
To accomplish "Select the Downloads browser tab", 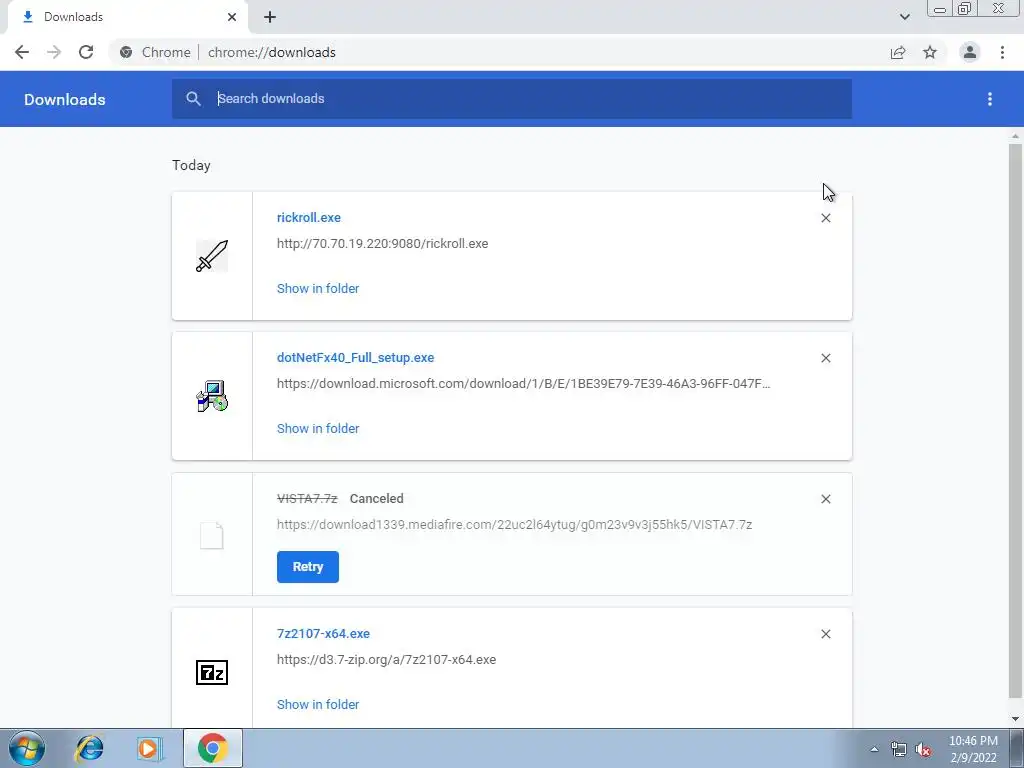I will tap(127, 17).
